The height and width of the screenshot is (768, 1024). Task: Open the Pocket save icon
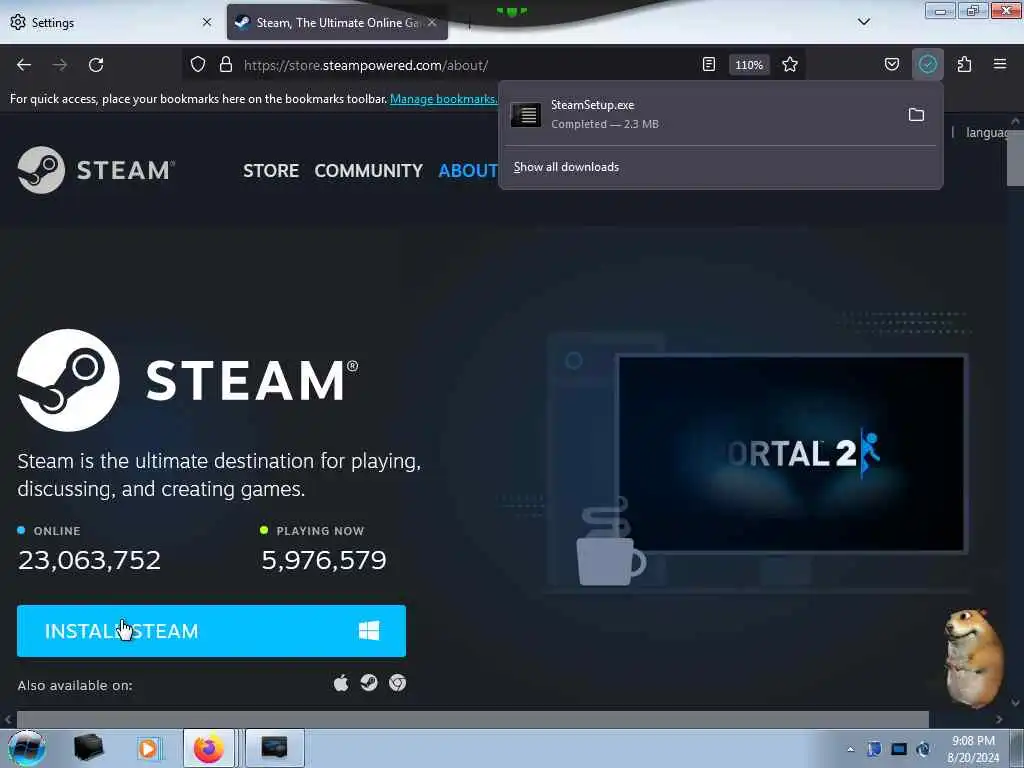pyautogui.click(x=892, y=65)
